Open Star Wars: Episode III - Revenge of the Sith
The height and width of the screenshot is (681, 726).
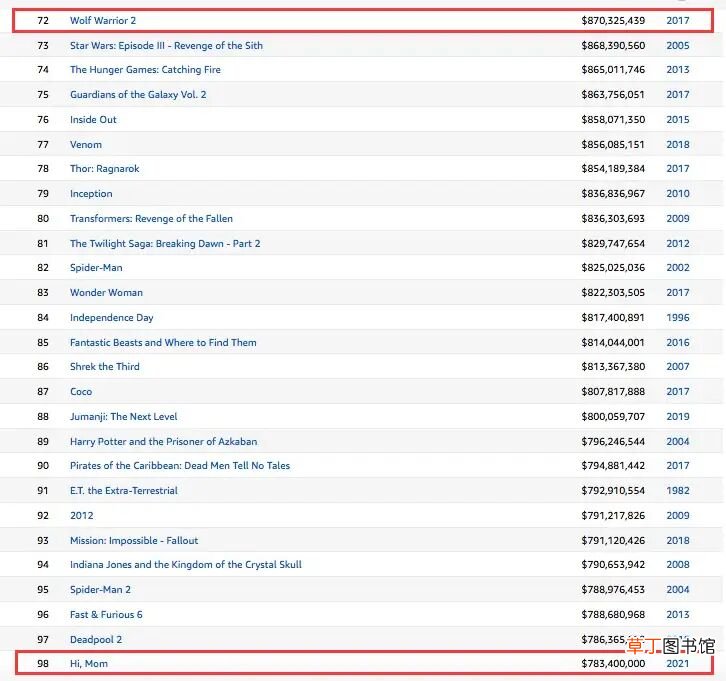tap(166, 45)
